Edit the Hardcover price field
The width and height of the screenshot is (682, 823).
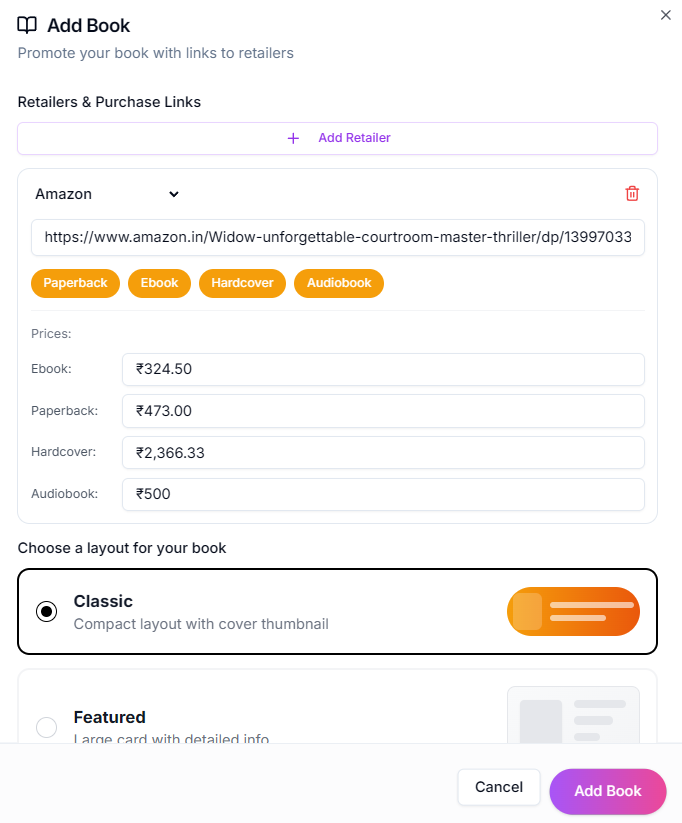pyautogui.click(x=383, y=453)
